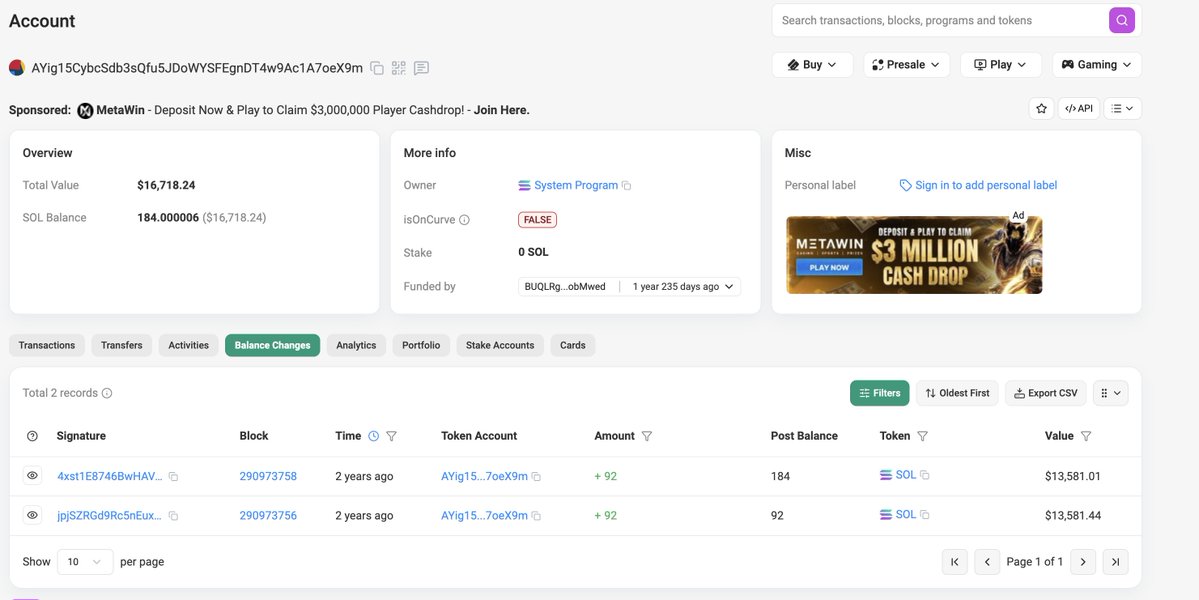Click Export CSV button
Viewport: 1199px width, 600px height.
click(1045, 393)
